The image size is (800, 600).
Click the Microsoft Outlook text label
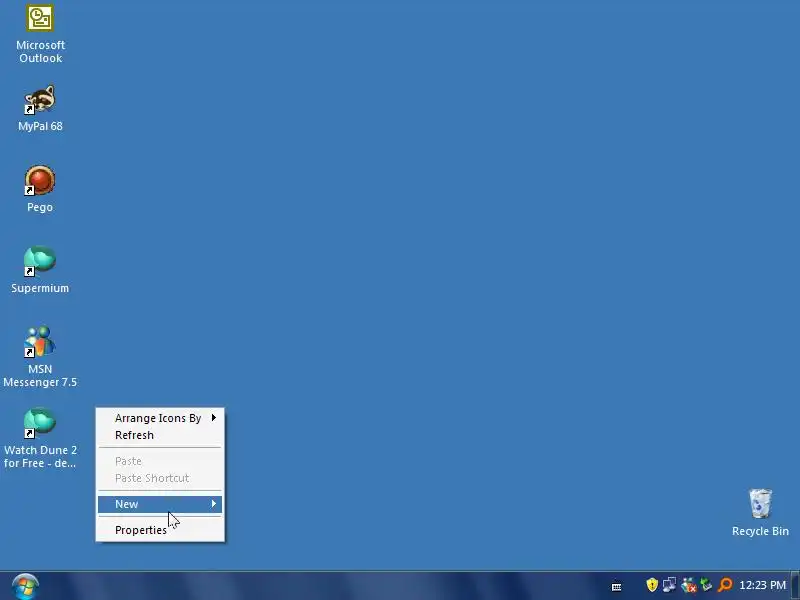(x=40, y=52)
